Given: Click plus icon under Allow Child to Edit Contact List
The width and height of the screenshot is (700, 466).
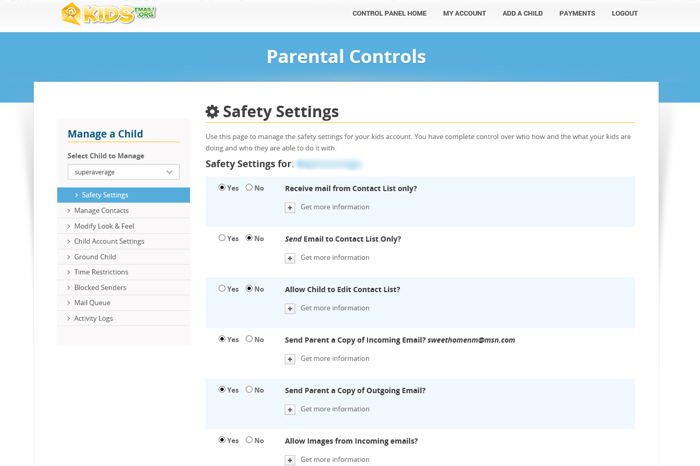Looking at the screenshot, I should coord(290,309).
